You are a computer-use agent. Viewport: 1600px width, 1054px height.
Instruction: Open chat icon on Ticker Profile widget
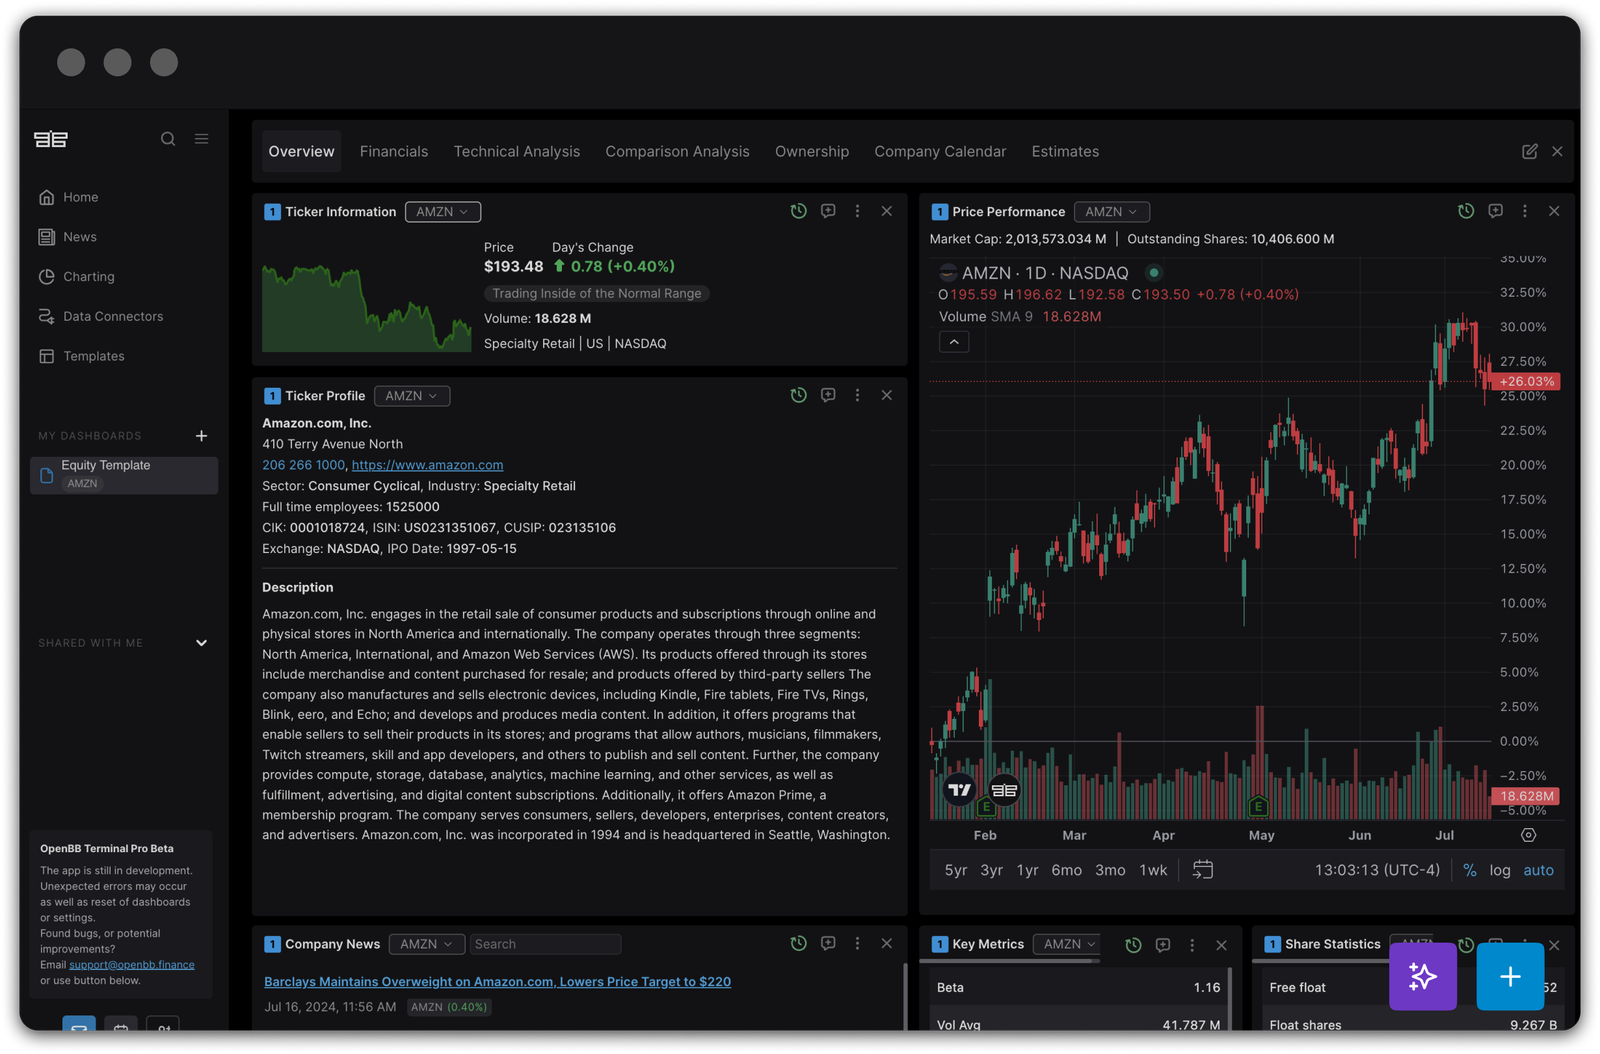coord(828,395)
